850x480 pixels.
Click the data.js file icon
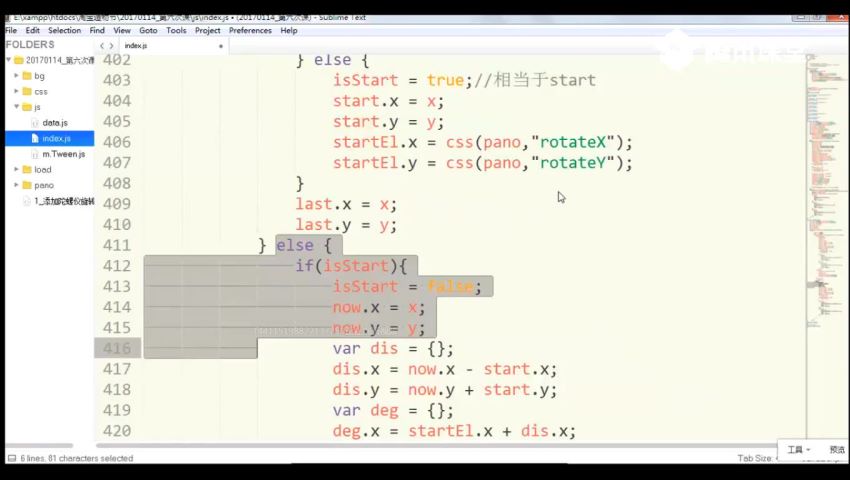click(x=36, y=122)
